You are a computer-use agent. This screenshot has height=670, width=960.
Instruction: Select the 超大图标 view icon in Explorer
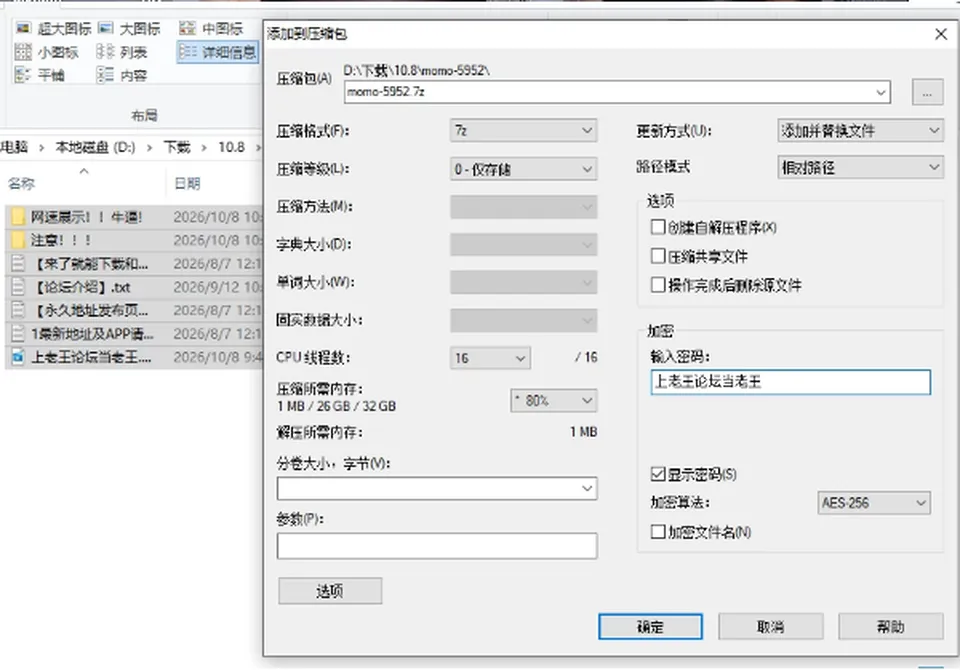(x=23, y=28)
